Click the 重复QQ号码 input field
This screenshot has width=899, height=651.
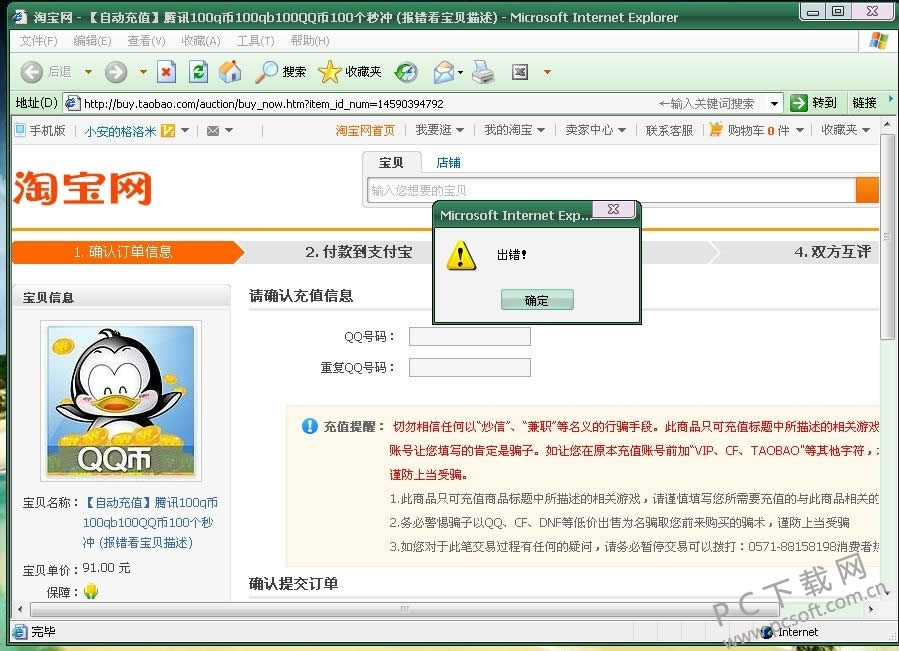pos(470,367)
